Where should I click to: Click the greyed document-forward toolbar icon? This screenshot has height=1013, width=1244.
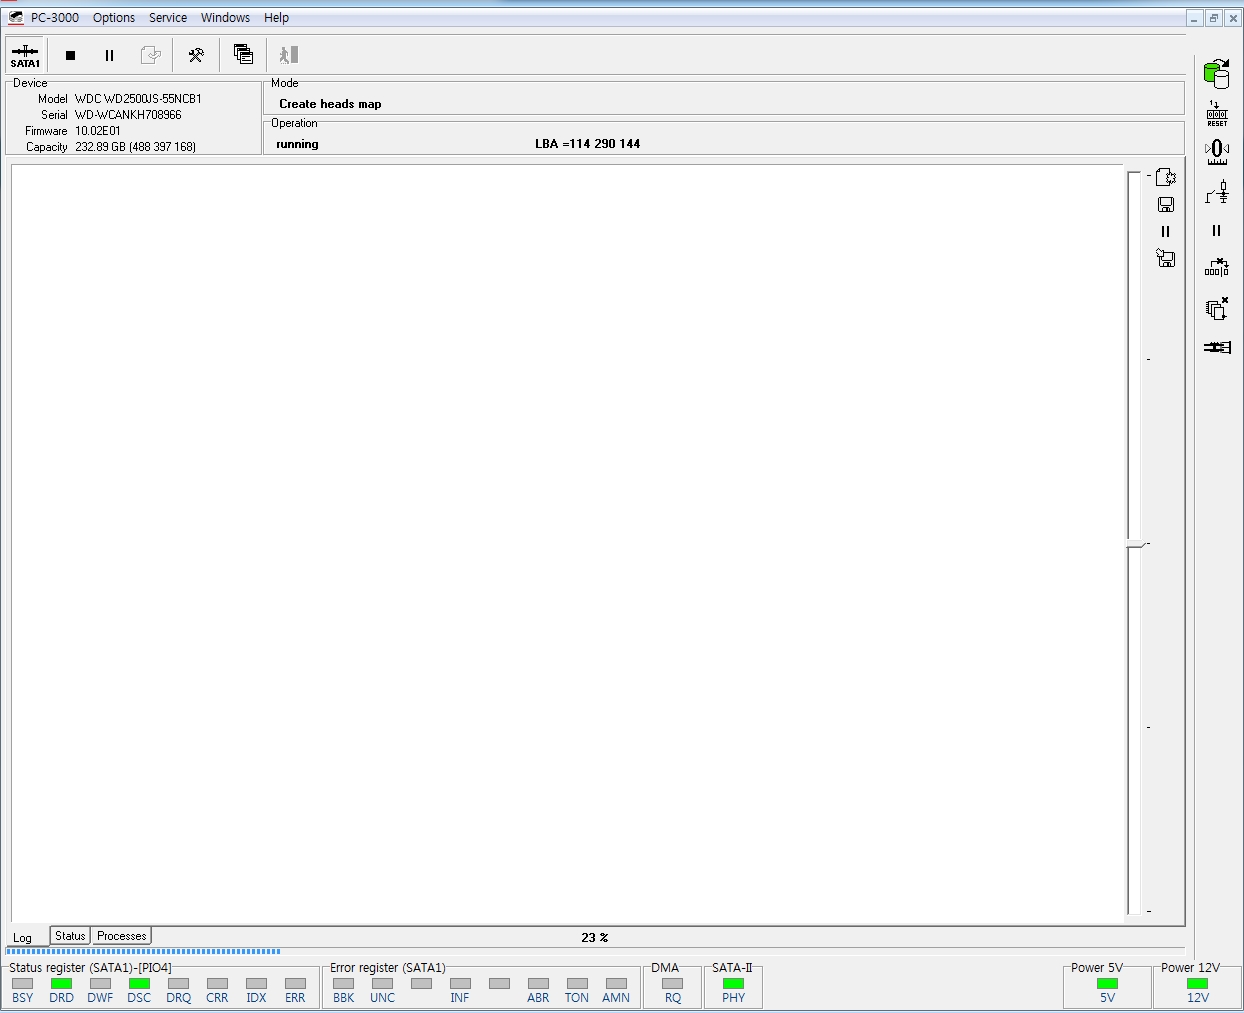click(x=150, y=55)
